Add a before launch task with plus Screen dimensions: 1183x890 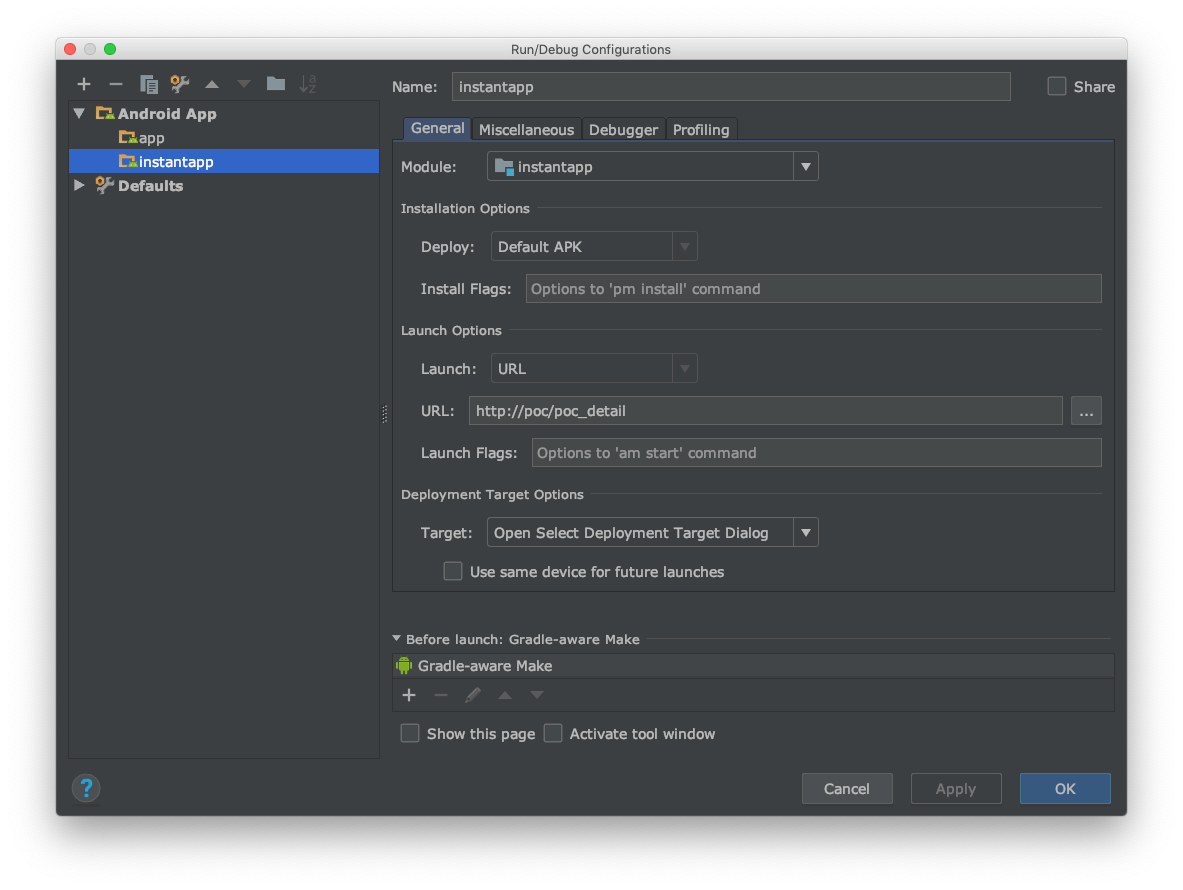(x=409, y=695)
